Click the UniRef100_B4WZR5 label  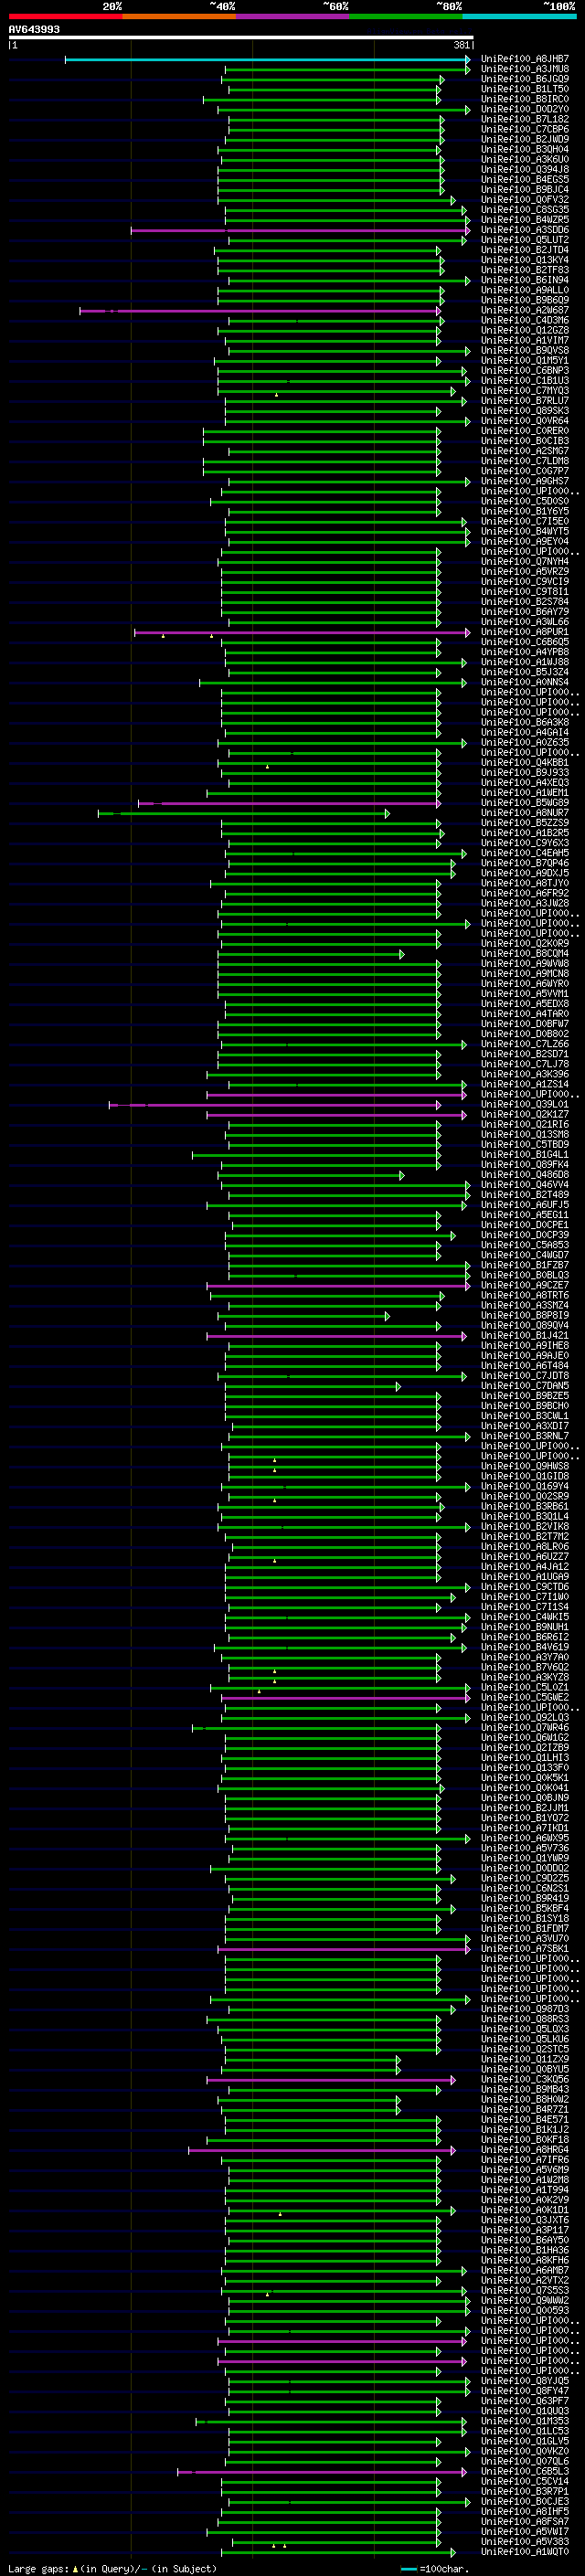tap(525, 220)
